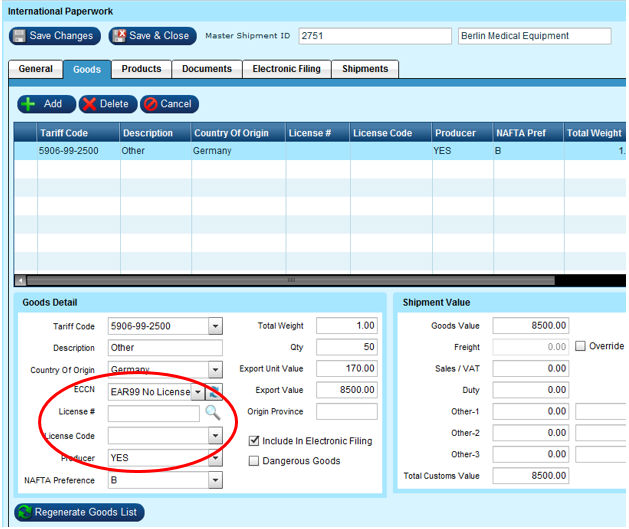
Task: Sort by the Tariff Code column header
Action: tap(78, 133)
